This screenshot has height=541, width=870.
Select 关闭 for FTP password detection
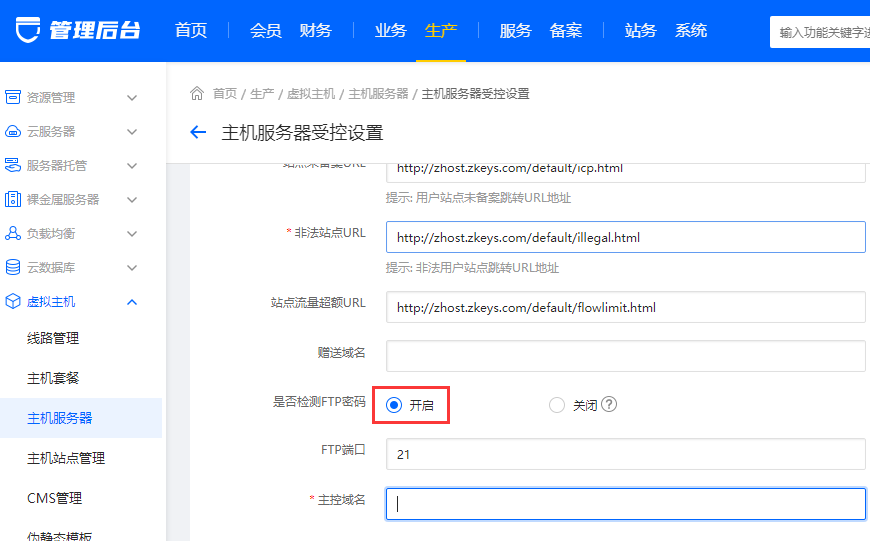pos(557,405)
